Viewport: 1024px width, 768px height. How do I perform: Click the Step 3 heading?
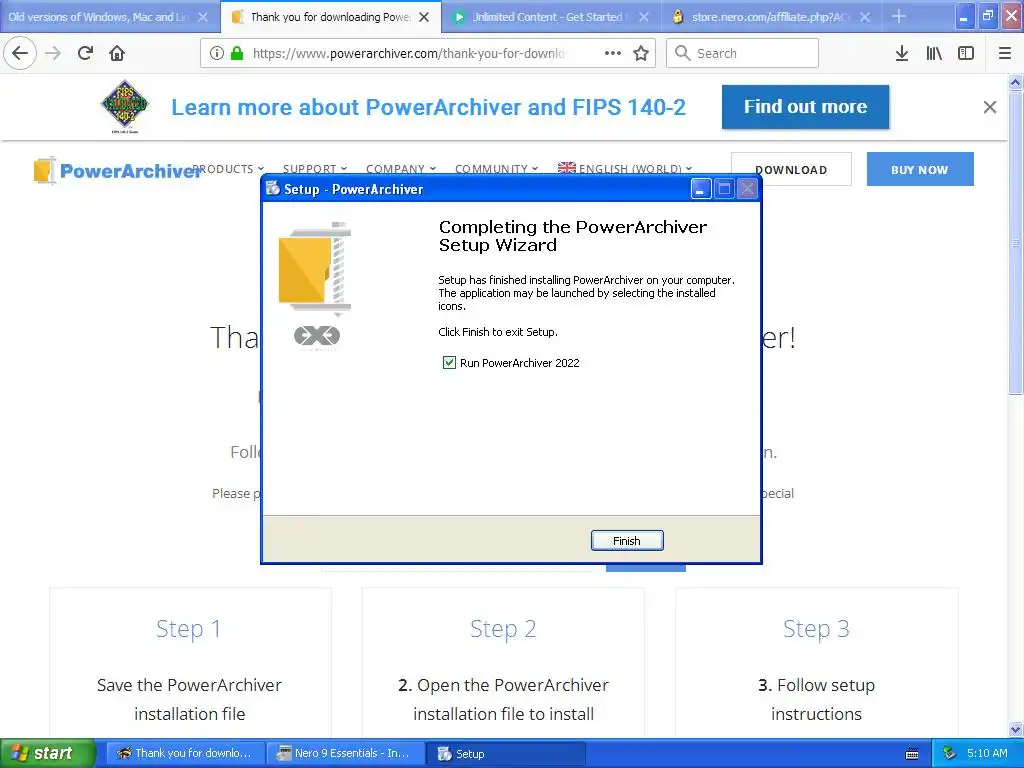click(x=816, y=628)
